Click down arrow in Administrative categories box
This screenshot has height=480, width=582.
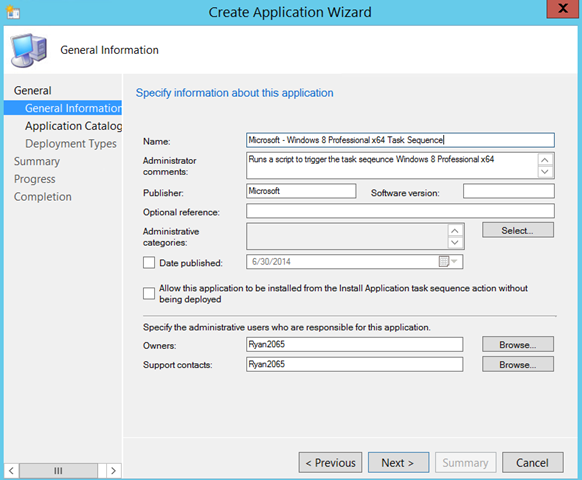455,242
